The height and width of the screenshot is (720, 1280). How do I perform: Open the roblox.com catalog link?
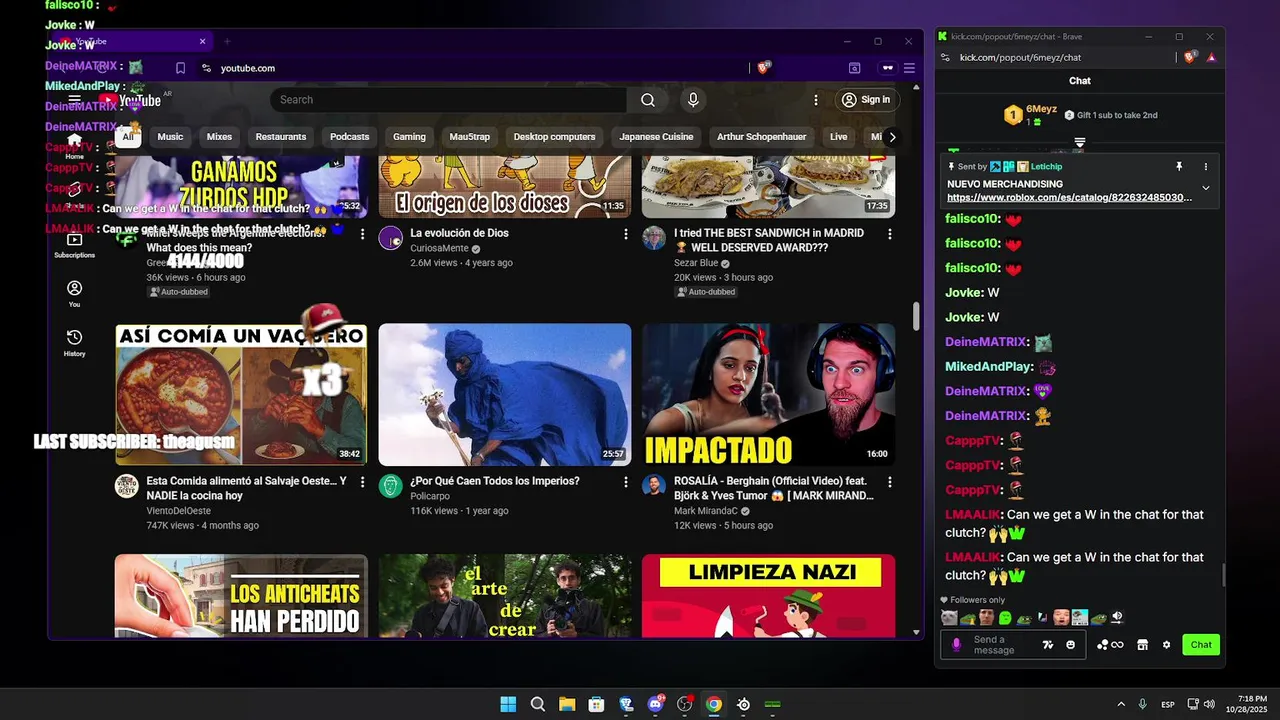(1069, 198)
